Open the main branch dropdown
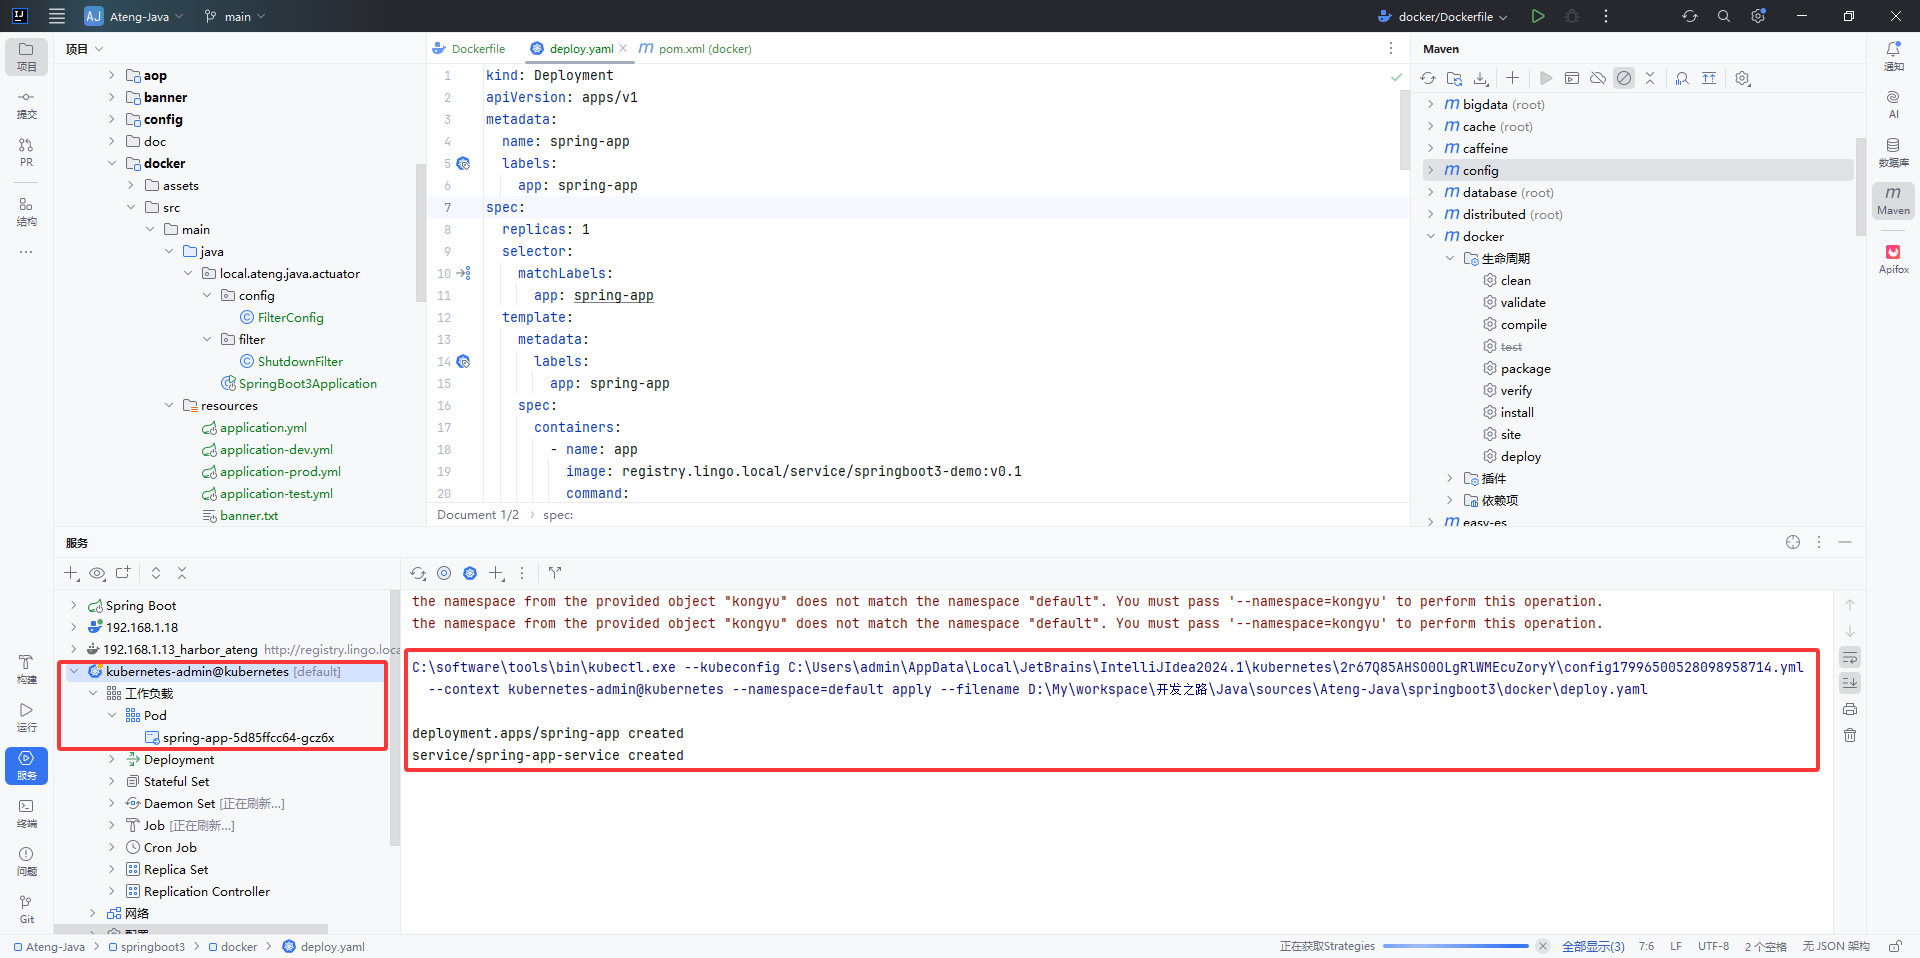The image size is (1920, 958). [x=236, y=16]
